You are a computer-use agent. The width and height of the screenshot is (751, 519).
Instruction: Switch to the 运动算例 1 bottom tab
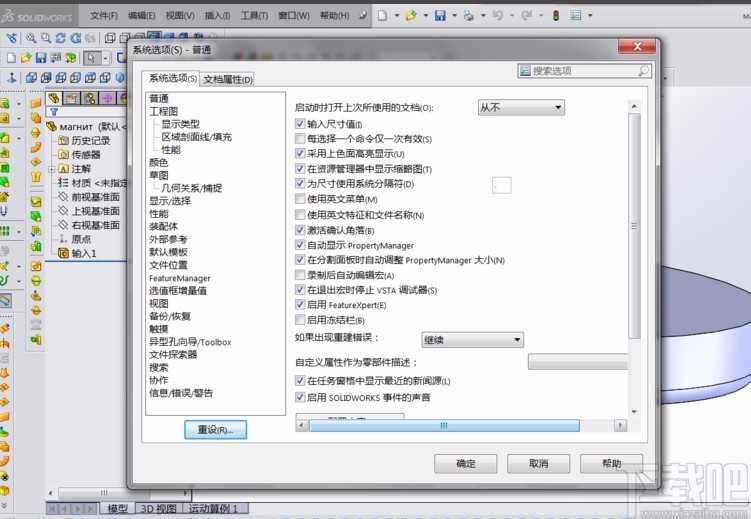[213, 508]
